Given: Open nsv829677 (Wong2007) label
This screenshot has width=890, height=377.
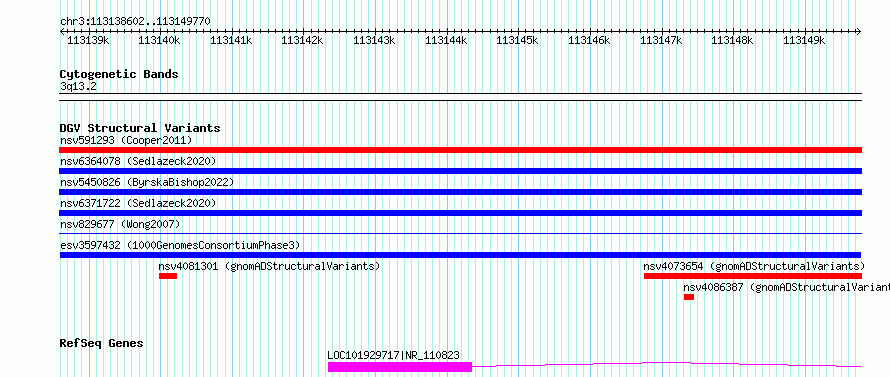Looking at the screenshot, I should (x=120, y=224).
